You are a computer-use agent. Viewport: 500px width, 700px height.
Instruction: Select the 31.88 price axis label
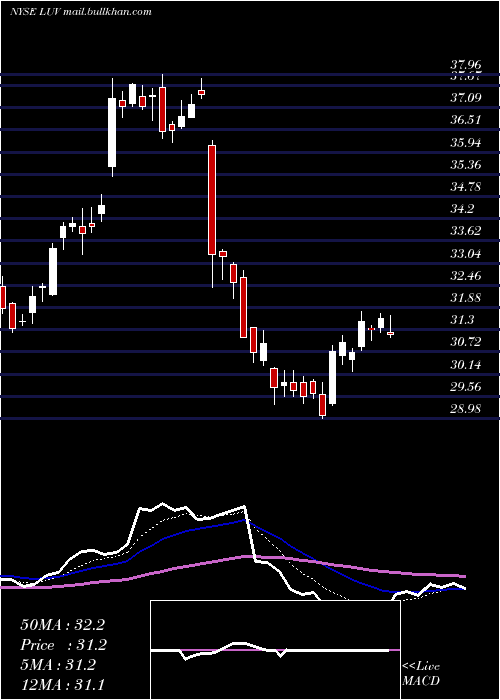click(x=466, y=297)
